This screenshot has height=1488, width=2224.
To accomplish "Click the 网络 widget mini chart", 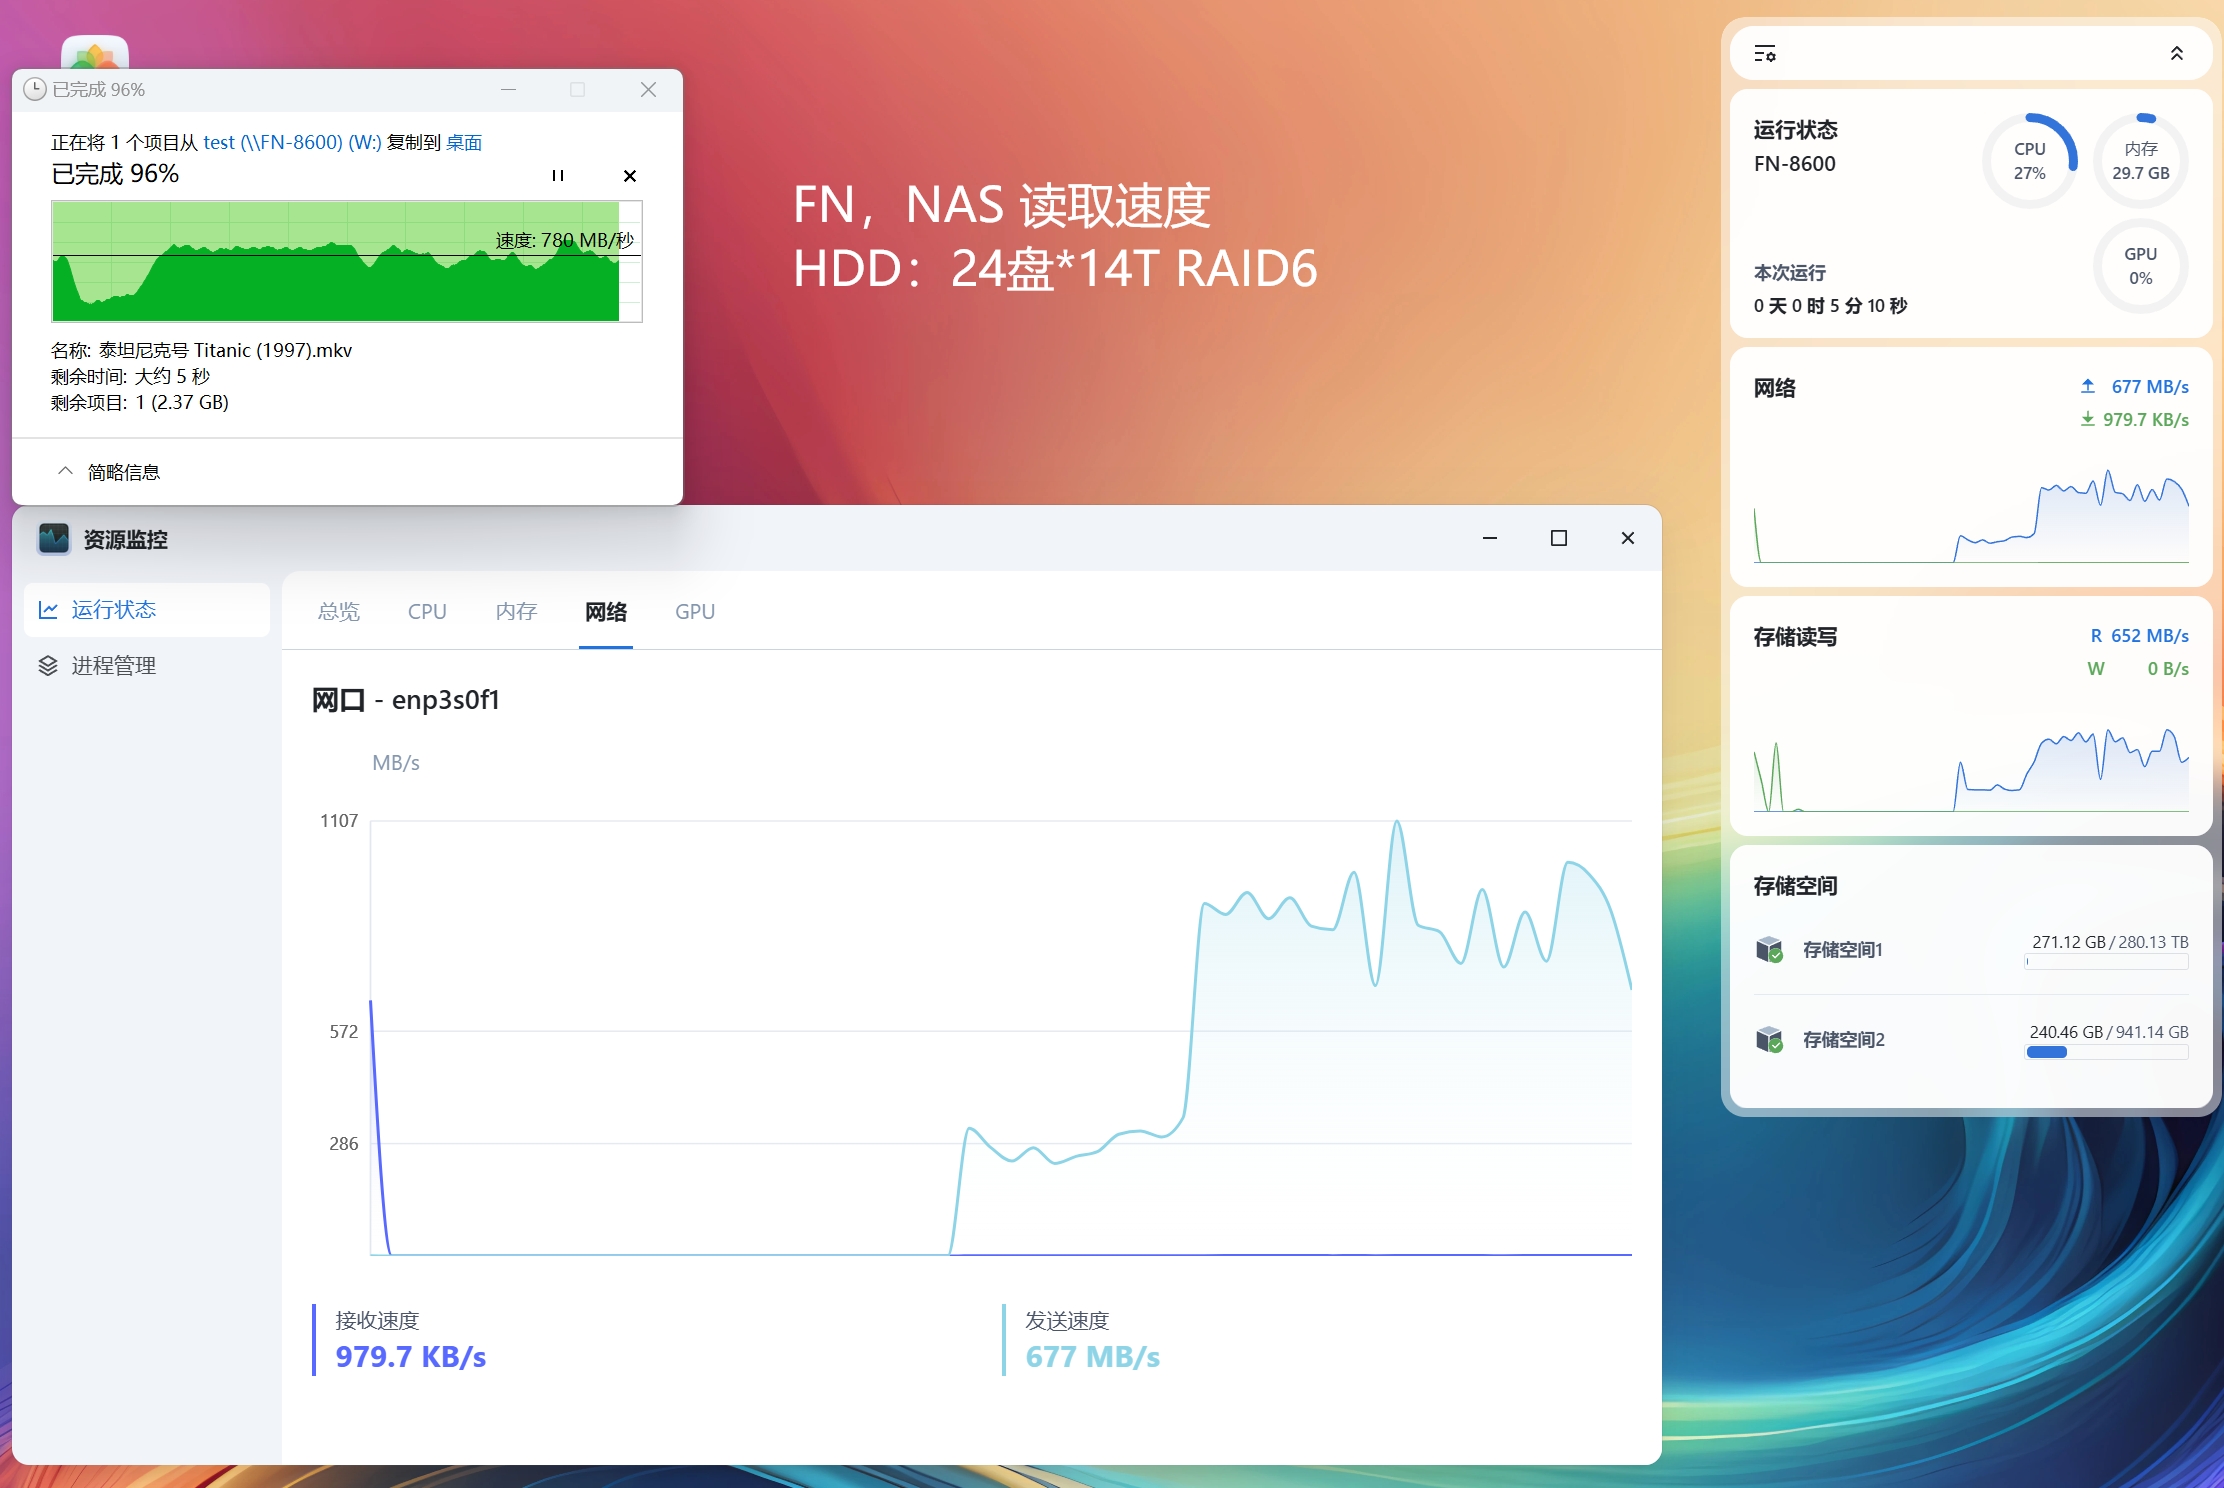I will (x=1971, y=514).
